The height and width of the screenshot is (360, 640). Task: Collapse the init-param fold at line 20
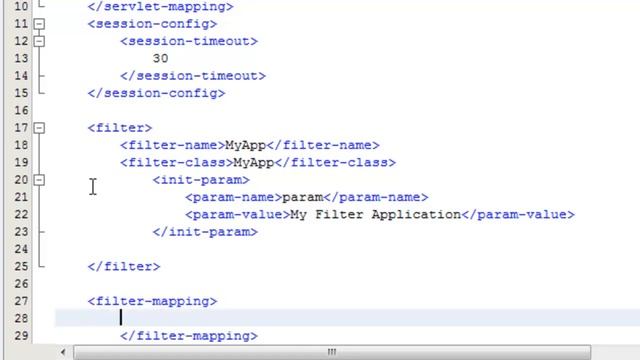coord(39,180)
